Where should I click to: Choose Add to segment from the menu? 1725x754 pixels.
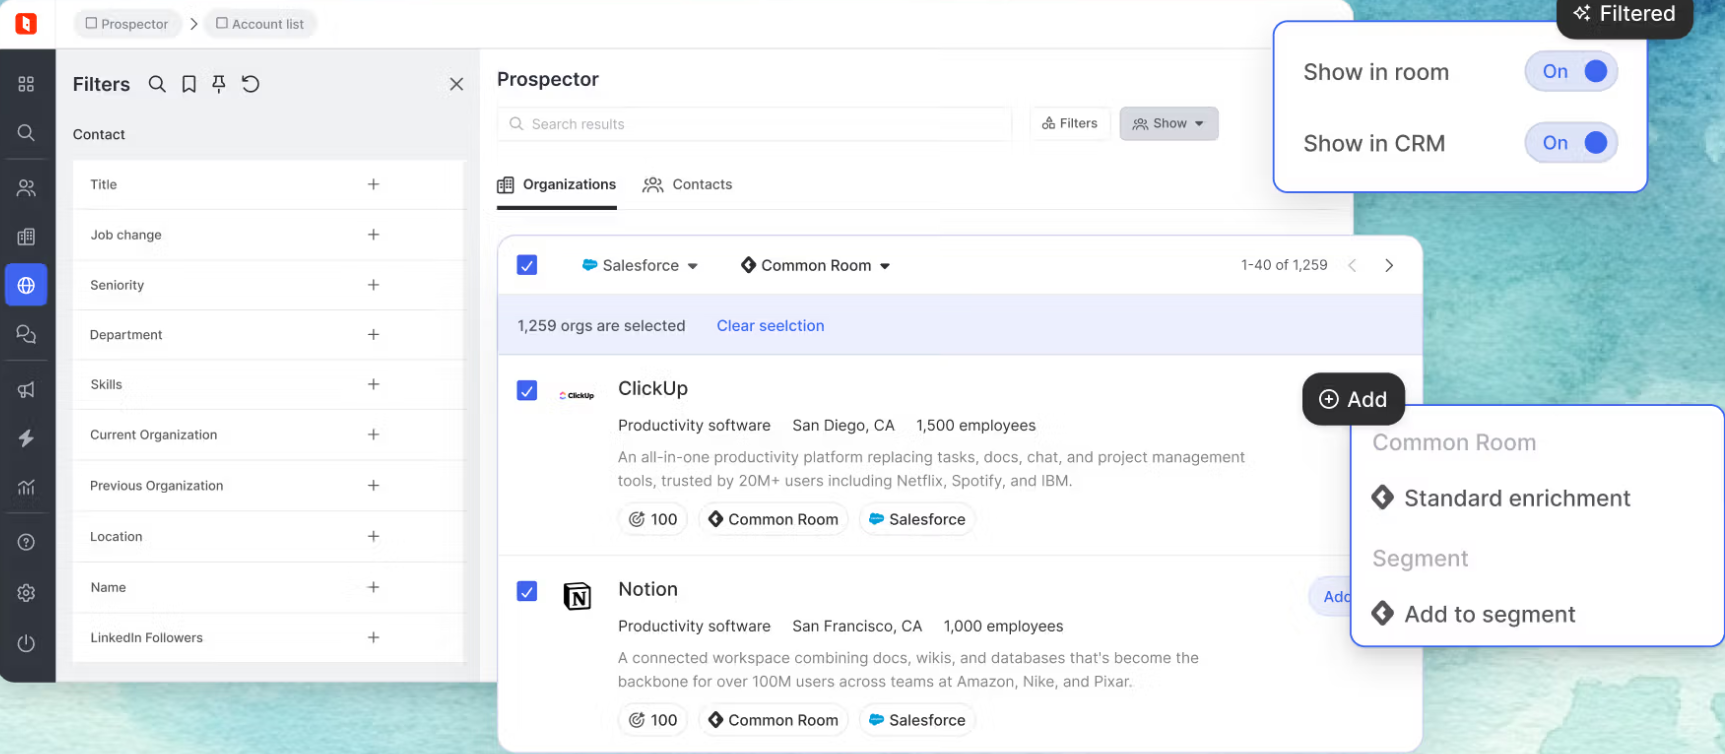(x=1474, y=614)
